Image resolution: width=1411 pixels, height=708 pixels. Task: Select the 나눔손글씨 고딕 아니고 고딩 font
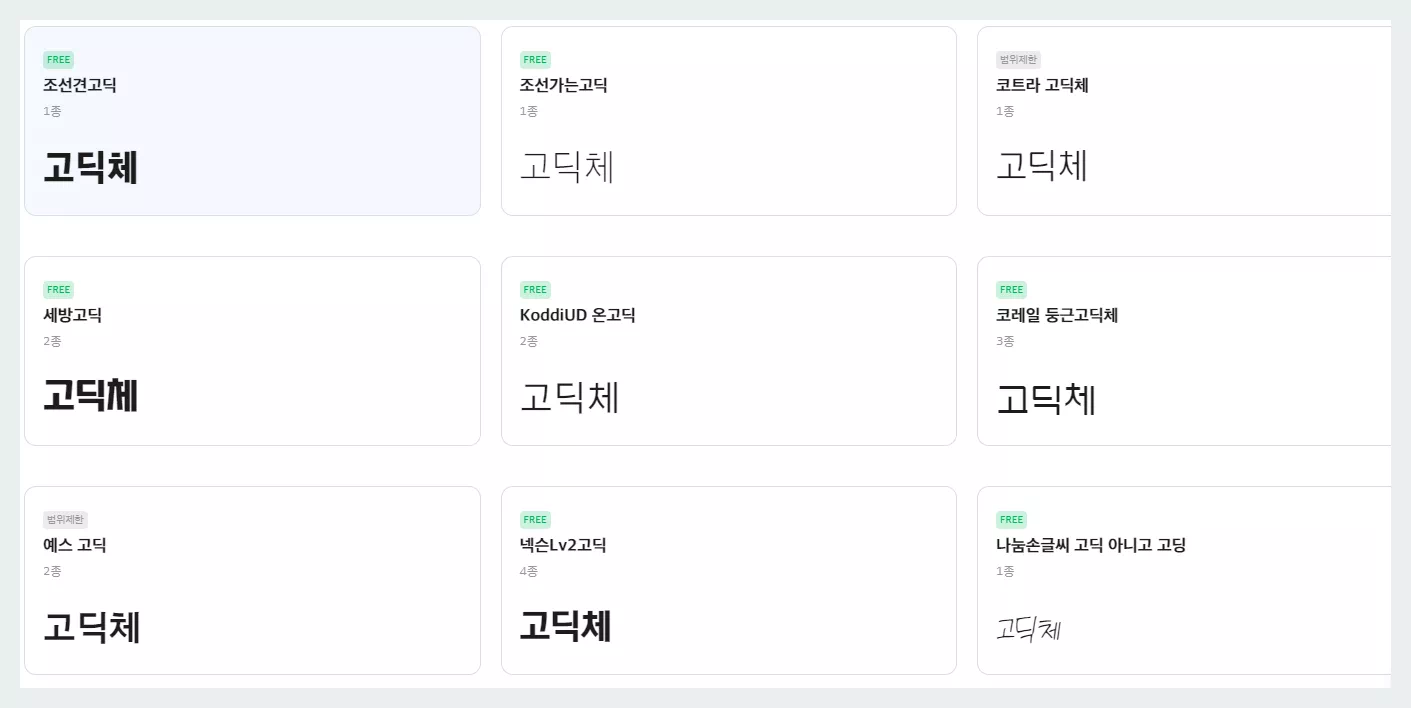[x=1090, y=545]
